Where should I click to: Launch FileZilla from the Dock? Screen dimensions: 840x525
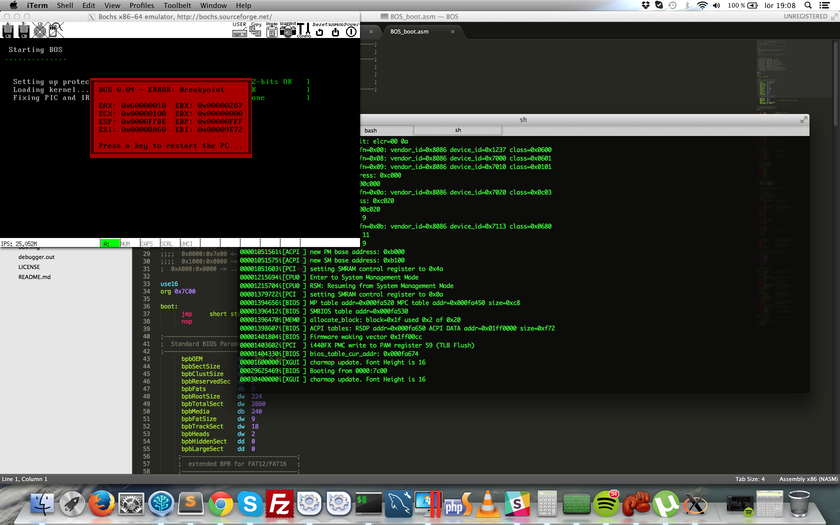pyautogui.click(x=280, y=503)
